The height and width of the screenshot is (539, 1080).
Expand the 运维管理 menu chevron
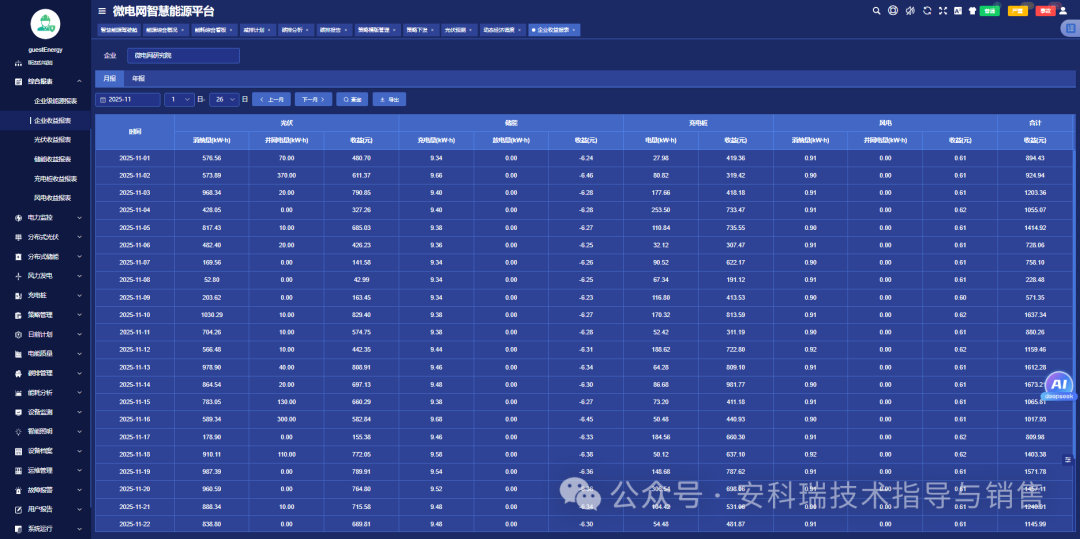(x=79, y=471)
